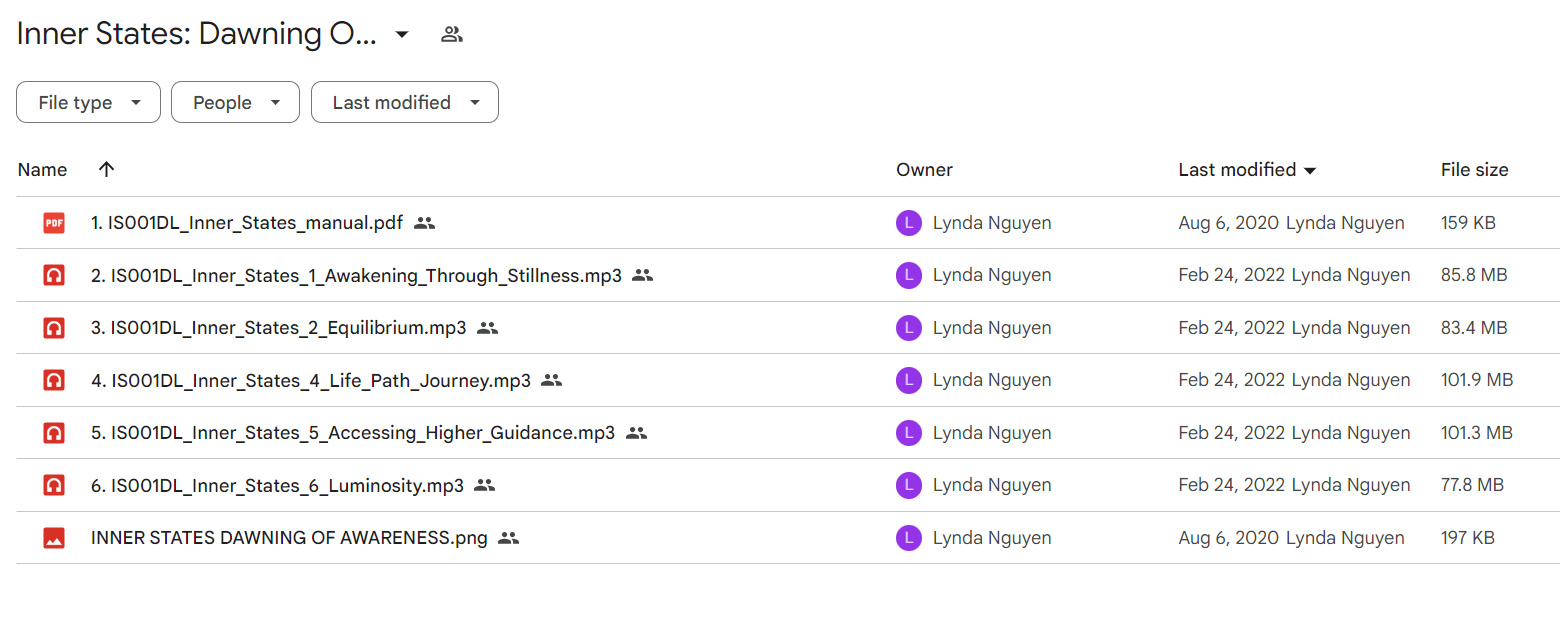This screenshot has width=1560, height=628.
Task: Sort by Name column header
Action: (x=43, y=170)
